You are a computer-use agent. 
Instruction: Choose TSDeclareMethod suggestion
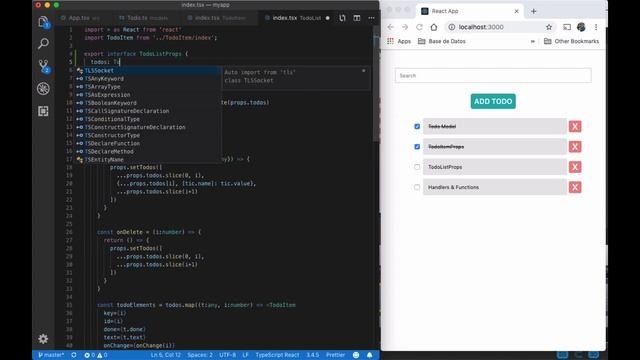click(x=148, y=151)
